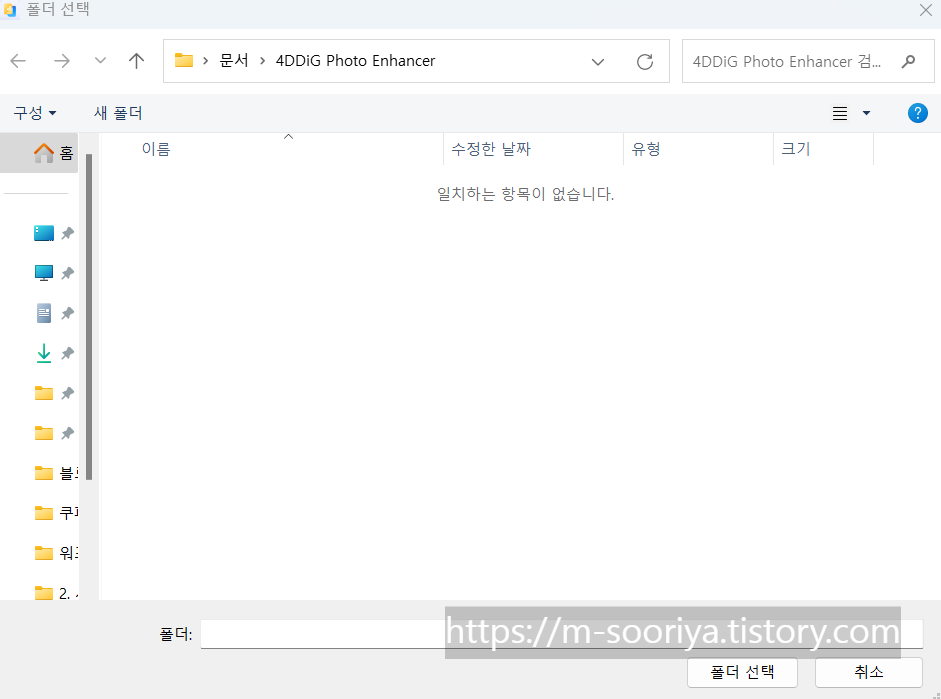Open folder starting with 블 in sidebar

pos(56,473)
